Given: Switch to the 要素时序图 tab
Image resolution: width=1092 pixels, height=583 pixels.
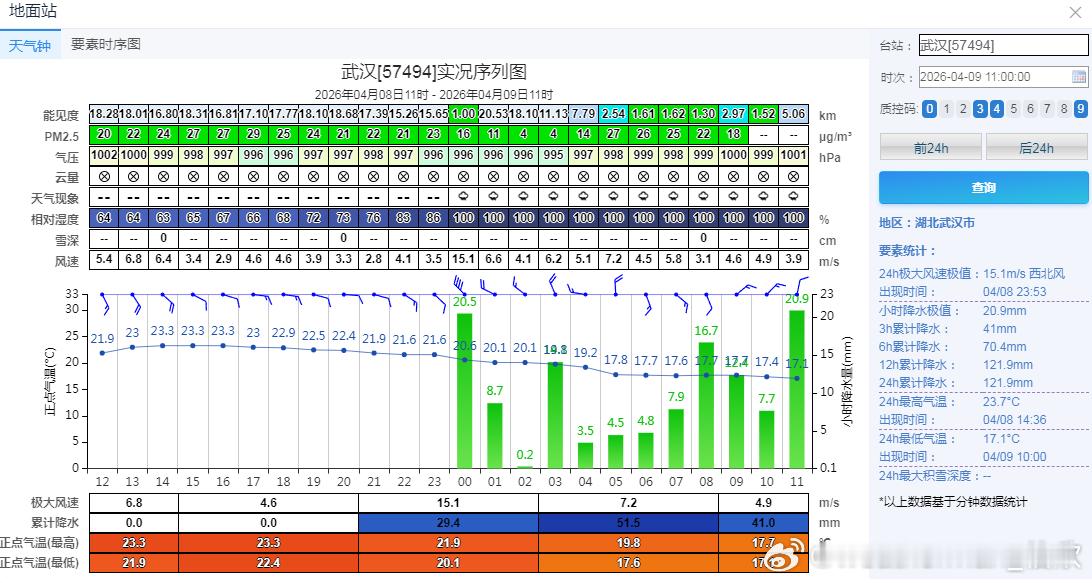Looking at the screenshot, I should pos(108,44).
